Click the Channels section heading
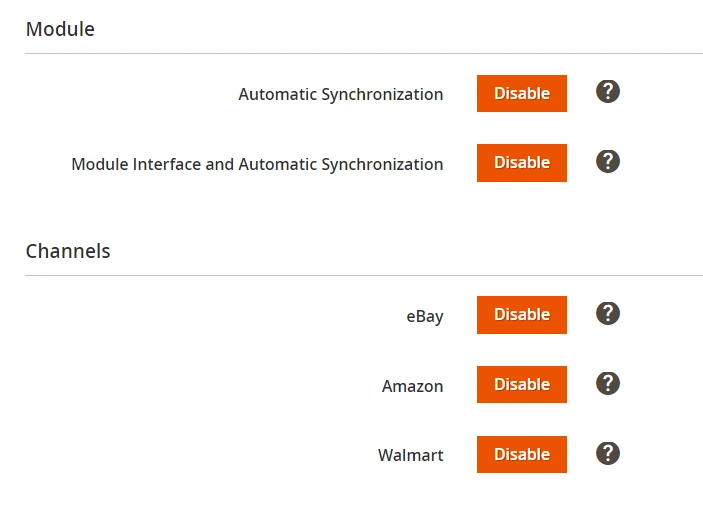 (68, 251)
